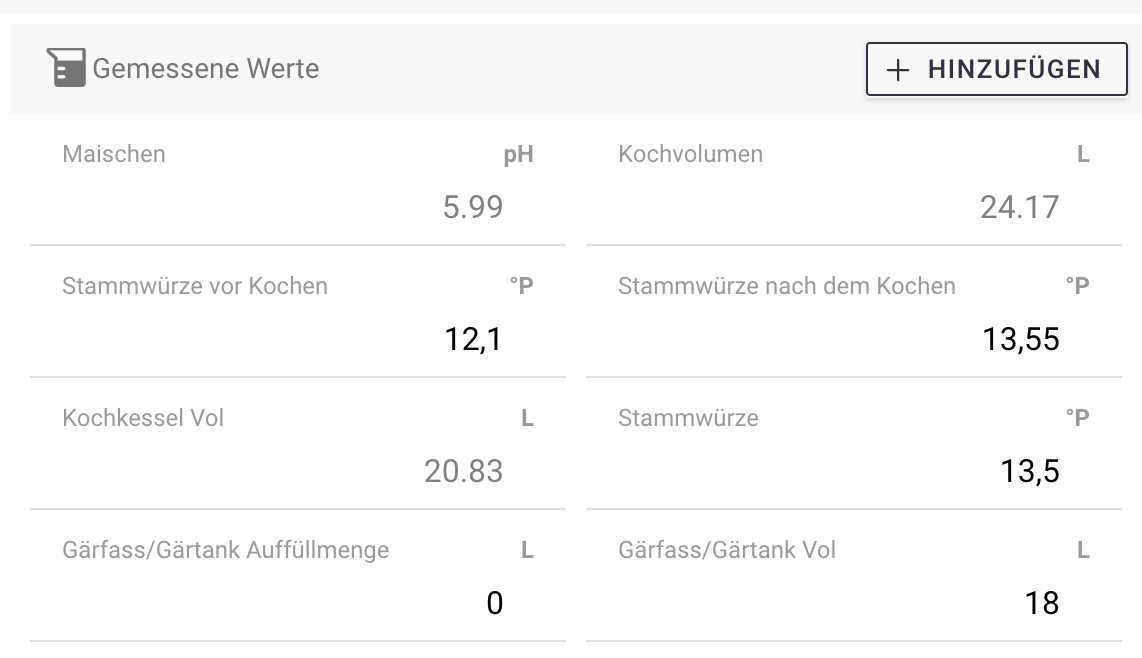Click the pH unit beside Maischen
This screenshot has height=658, width=1142.
click(x=518, y=155)
